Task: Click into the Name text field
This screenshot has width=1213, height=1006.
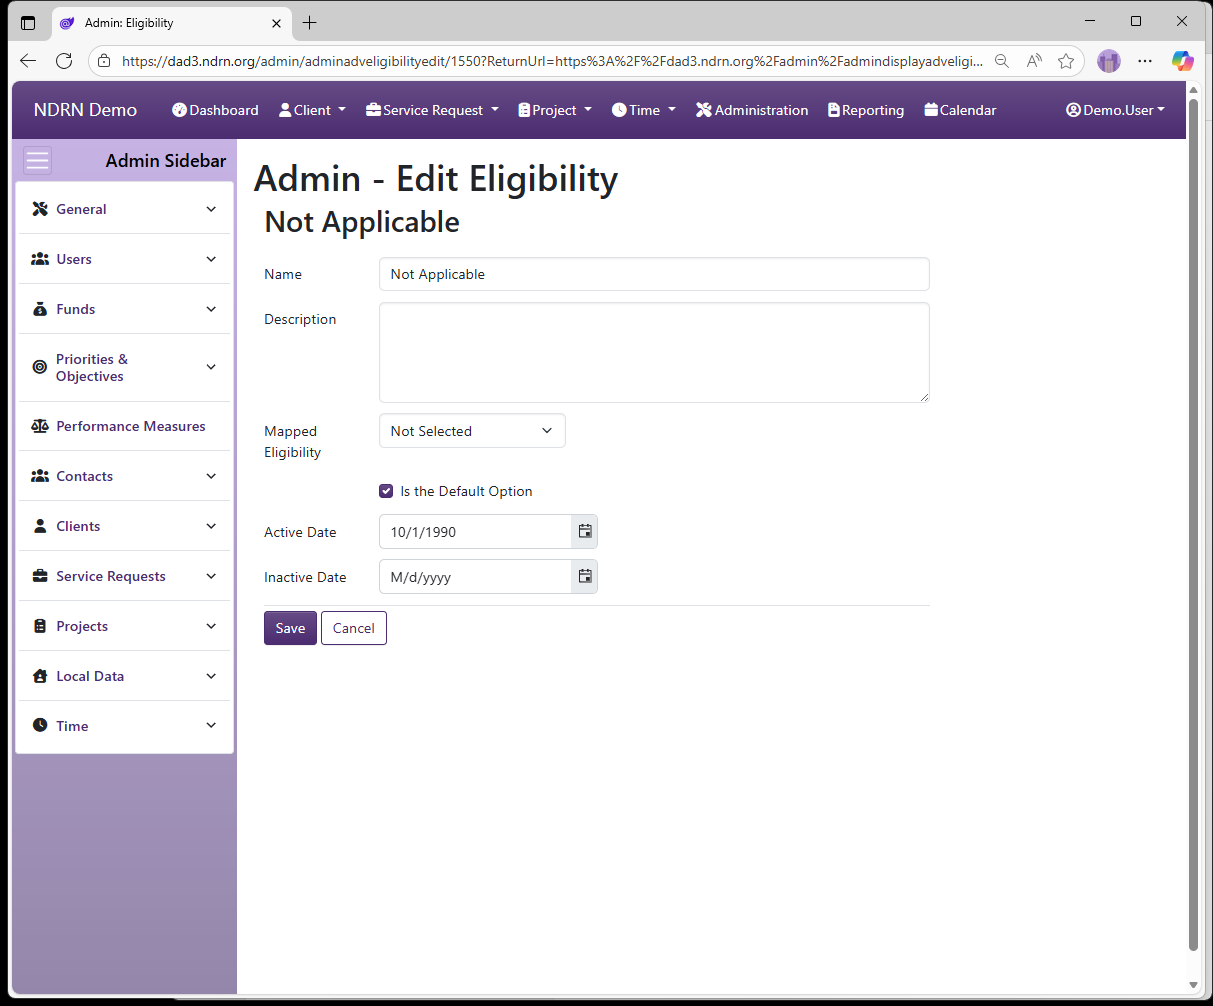Action: point(654,274)
